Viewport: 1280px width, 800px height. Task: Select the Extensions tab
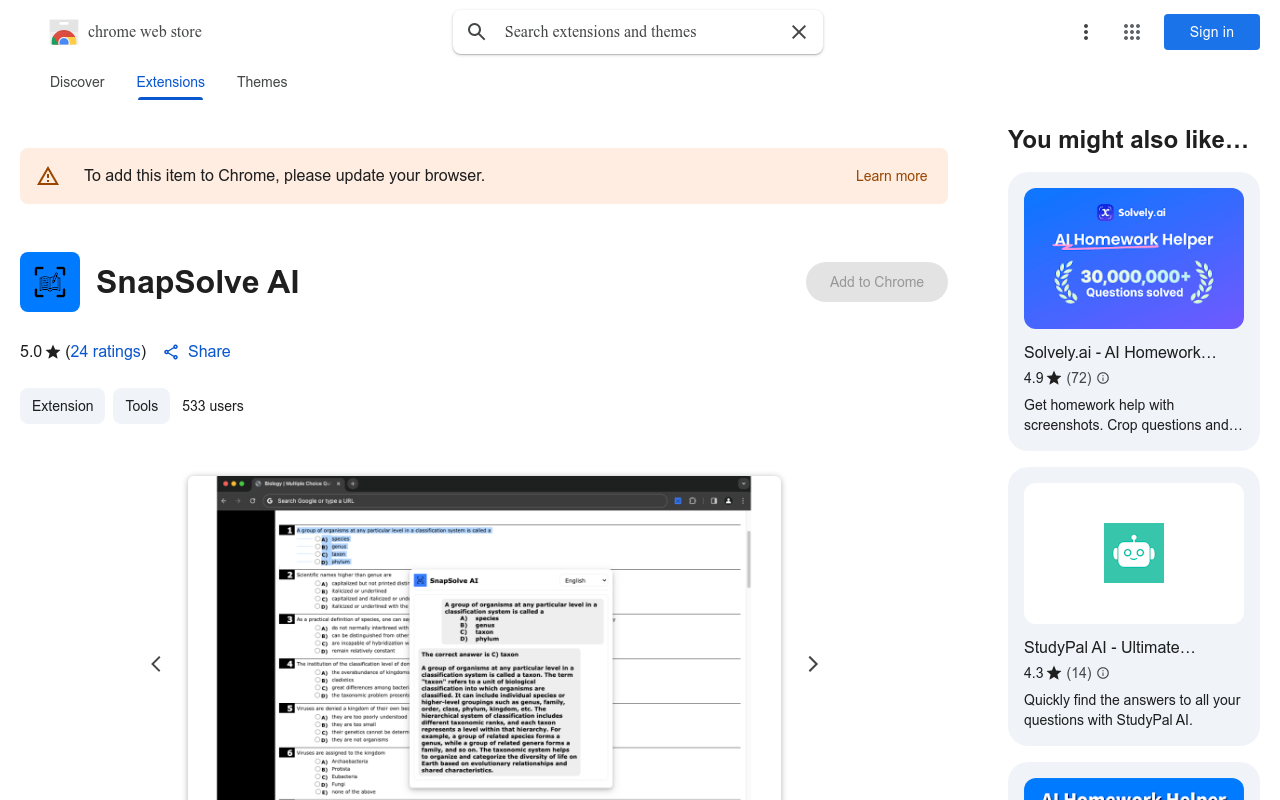coord(171,82)
